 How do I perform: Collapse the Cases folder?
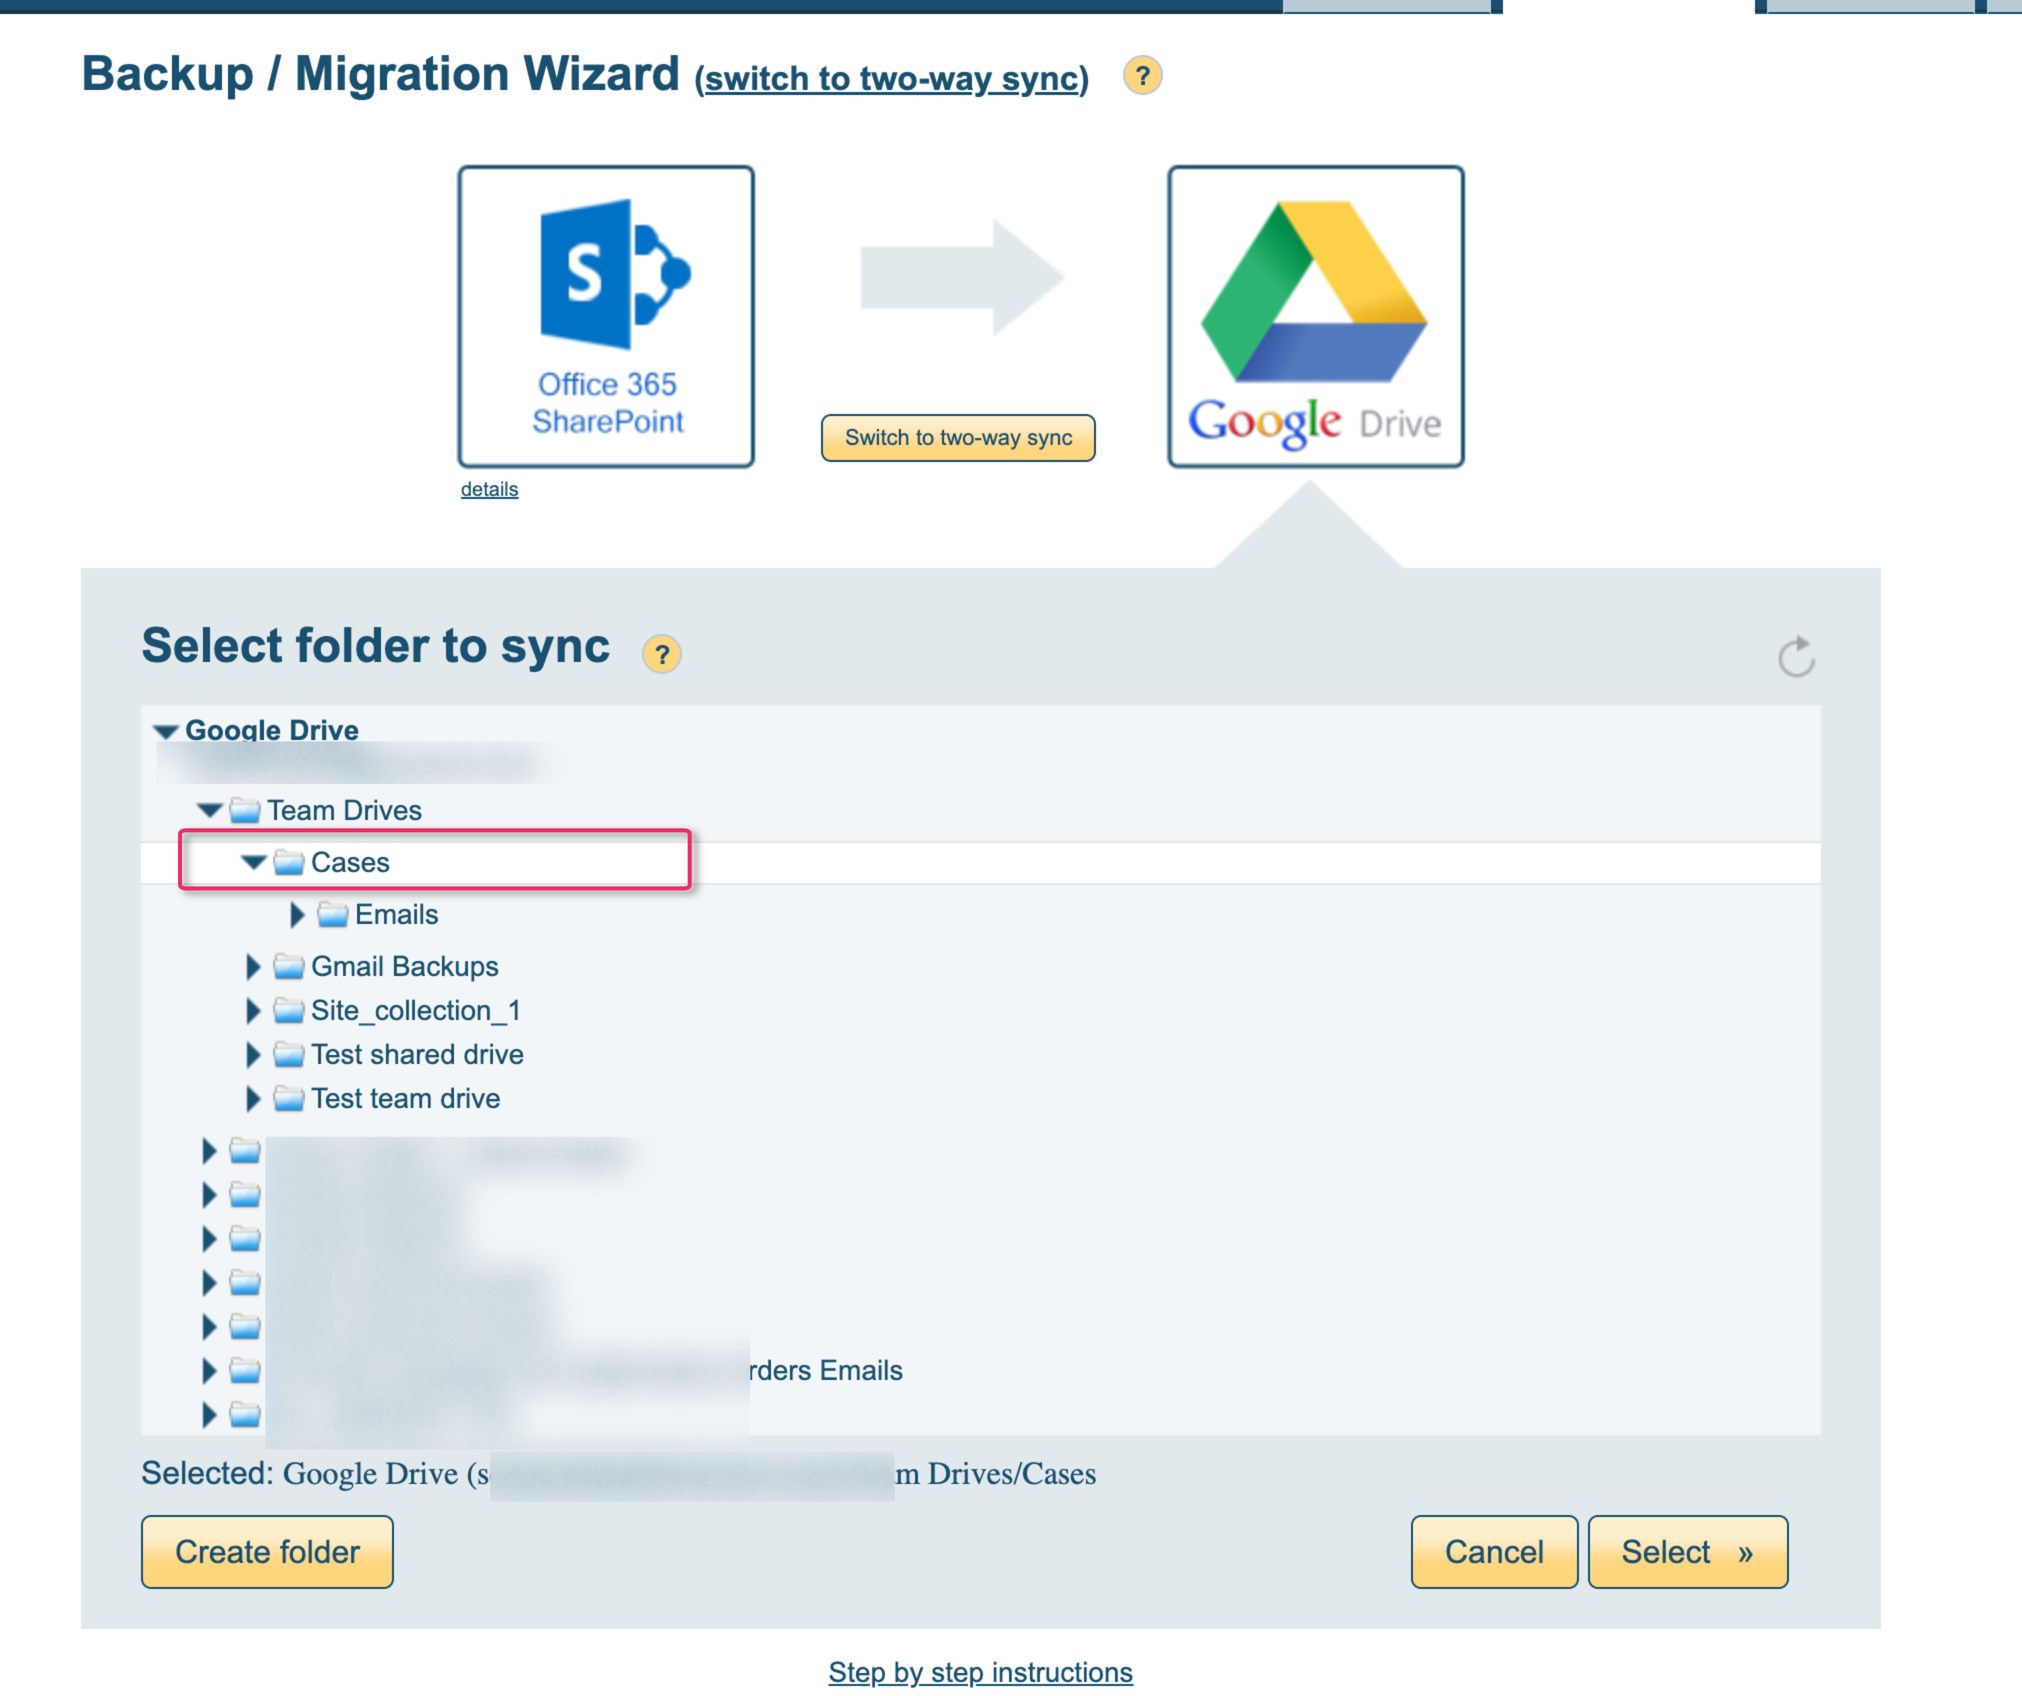coord(254,861)
